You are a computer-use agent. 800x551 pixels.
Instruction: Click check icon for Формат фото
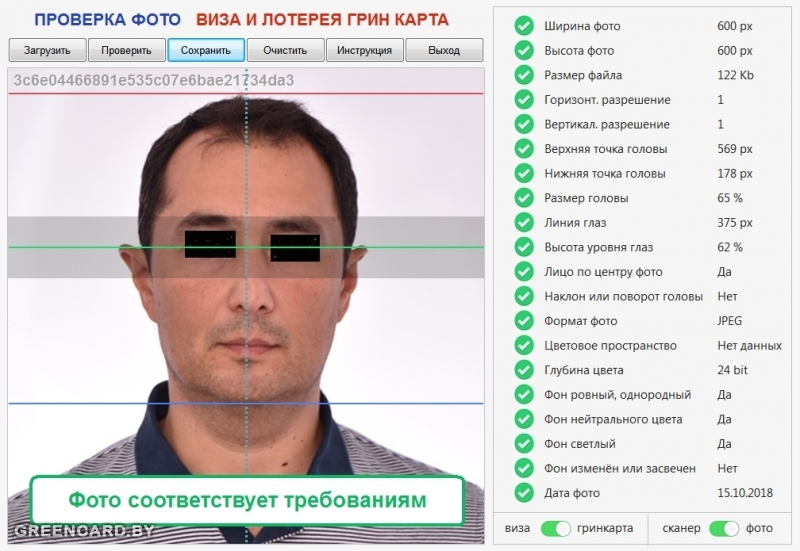(x=523, y=321)
